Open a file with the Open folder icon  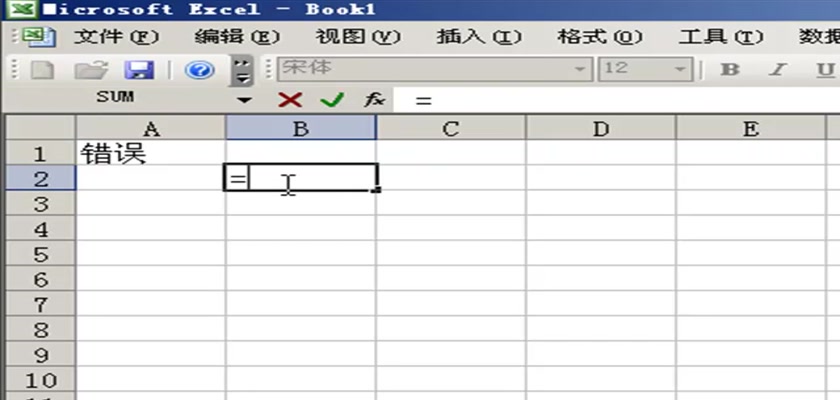pyautogui.click(x=91, y=70)
